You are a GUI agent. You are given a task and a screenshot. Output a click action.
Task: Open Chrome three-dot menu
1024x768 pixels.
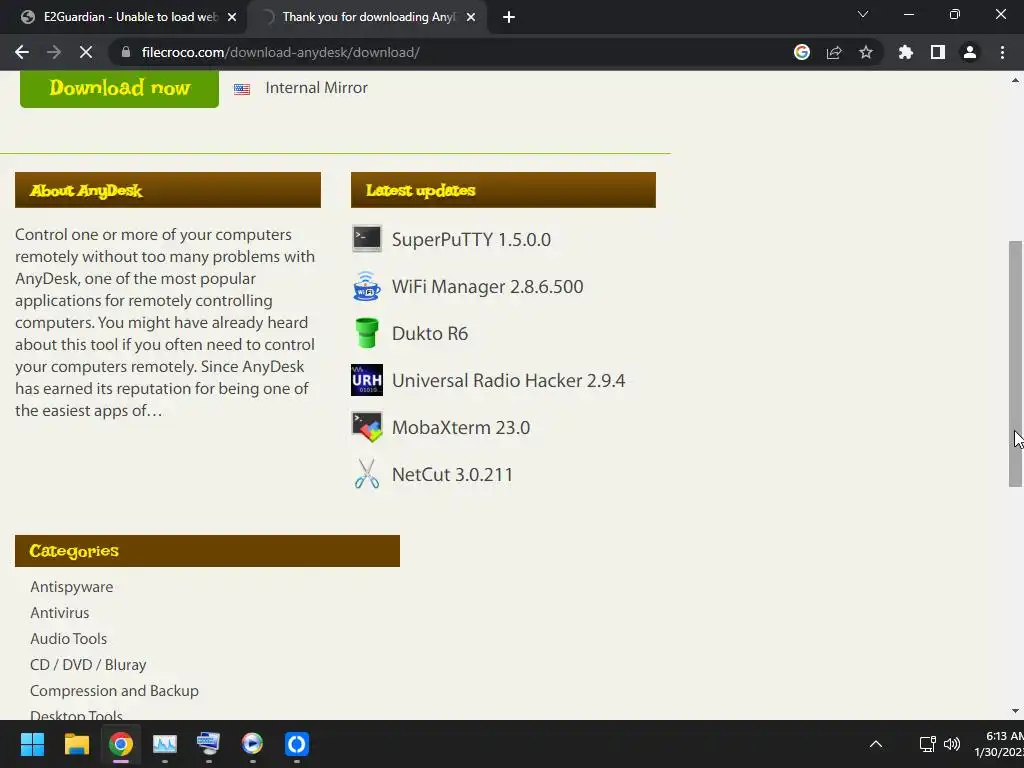click(1002, 52)
